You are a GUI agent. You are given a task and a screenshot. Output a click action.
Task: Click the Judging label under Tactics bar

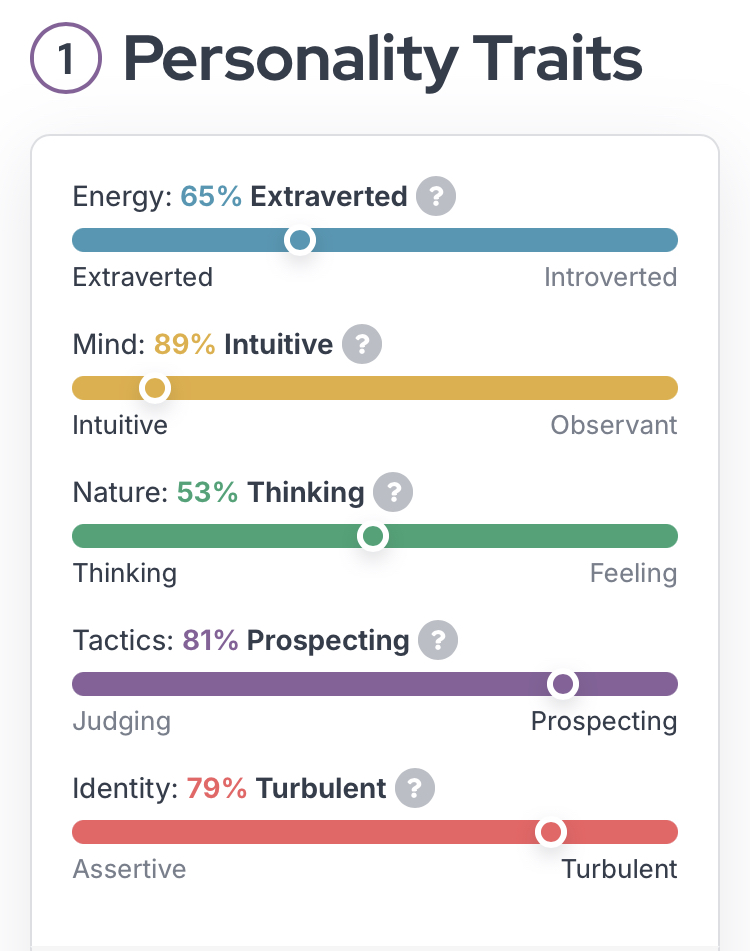pos(122,722)
